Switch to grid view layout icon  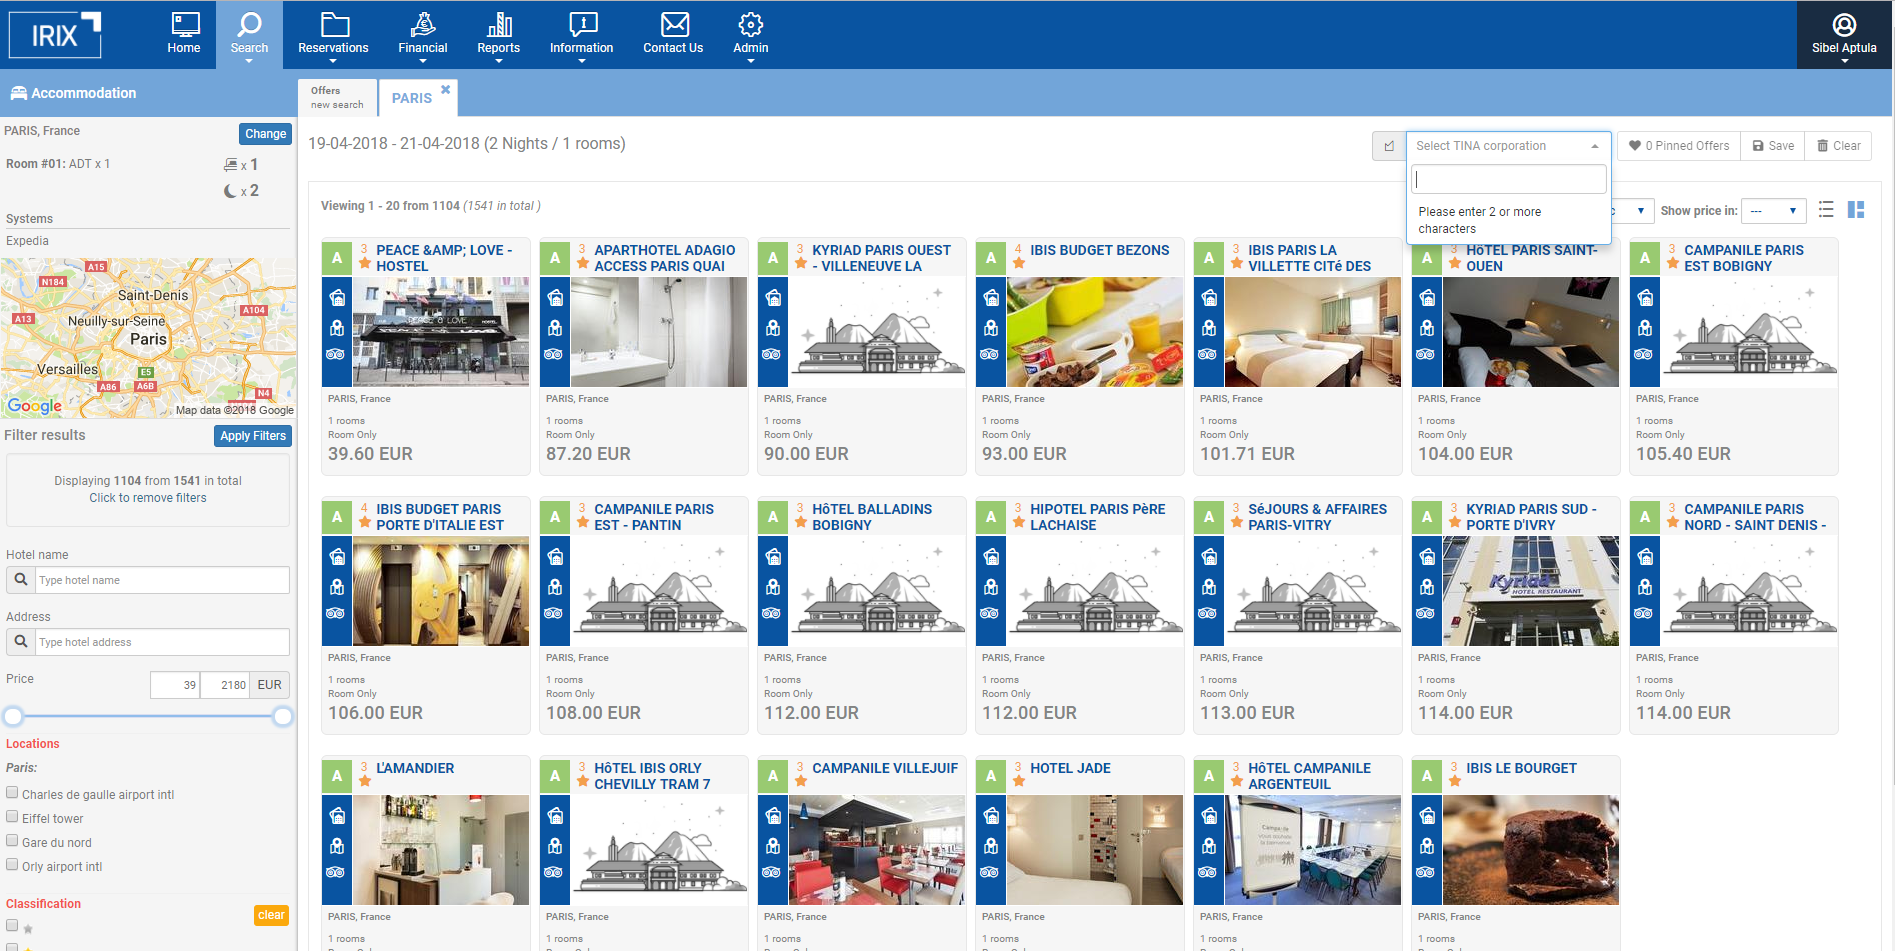tap(1856, 210)
